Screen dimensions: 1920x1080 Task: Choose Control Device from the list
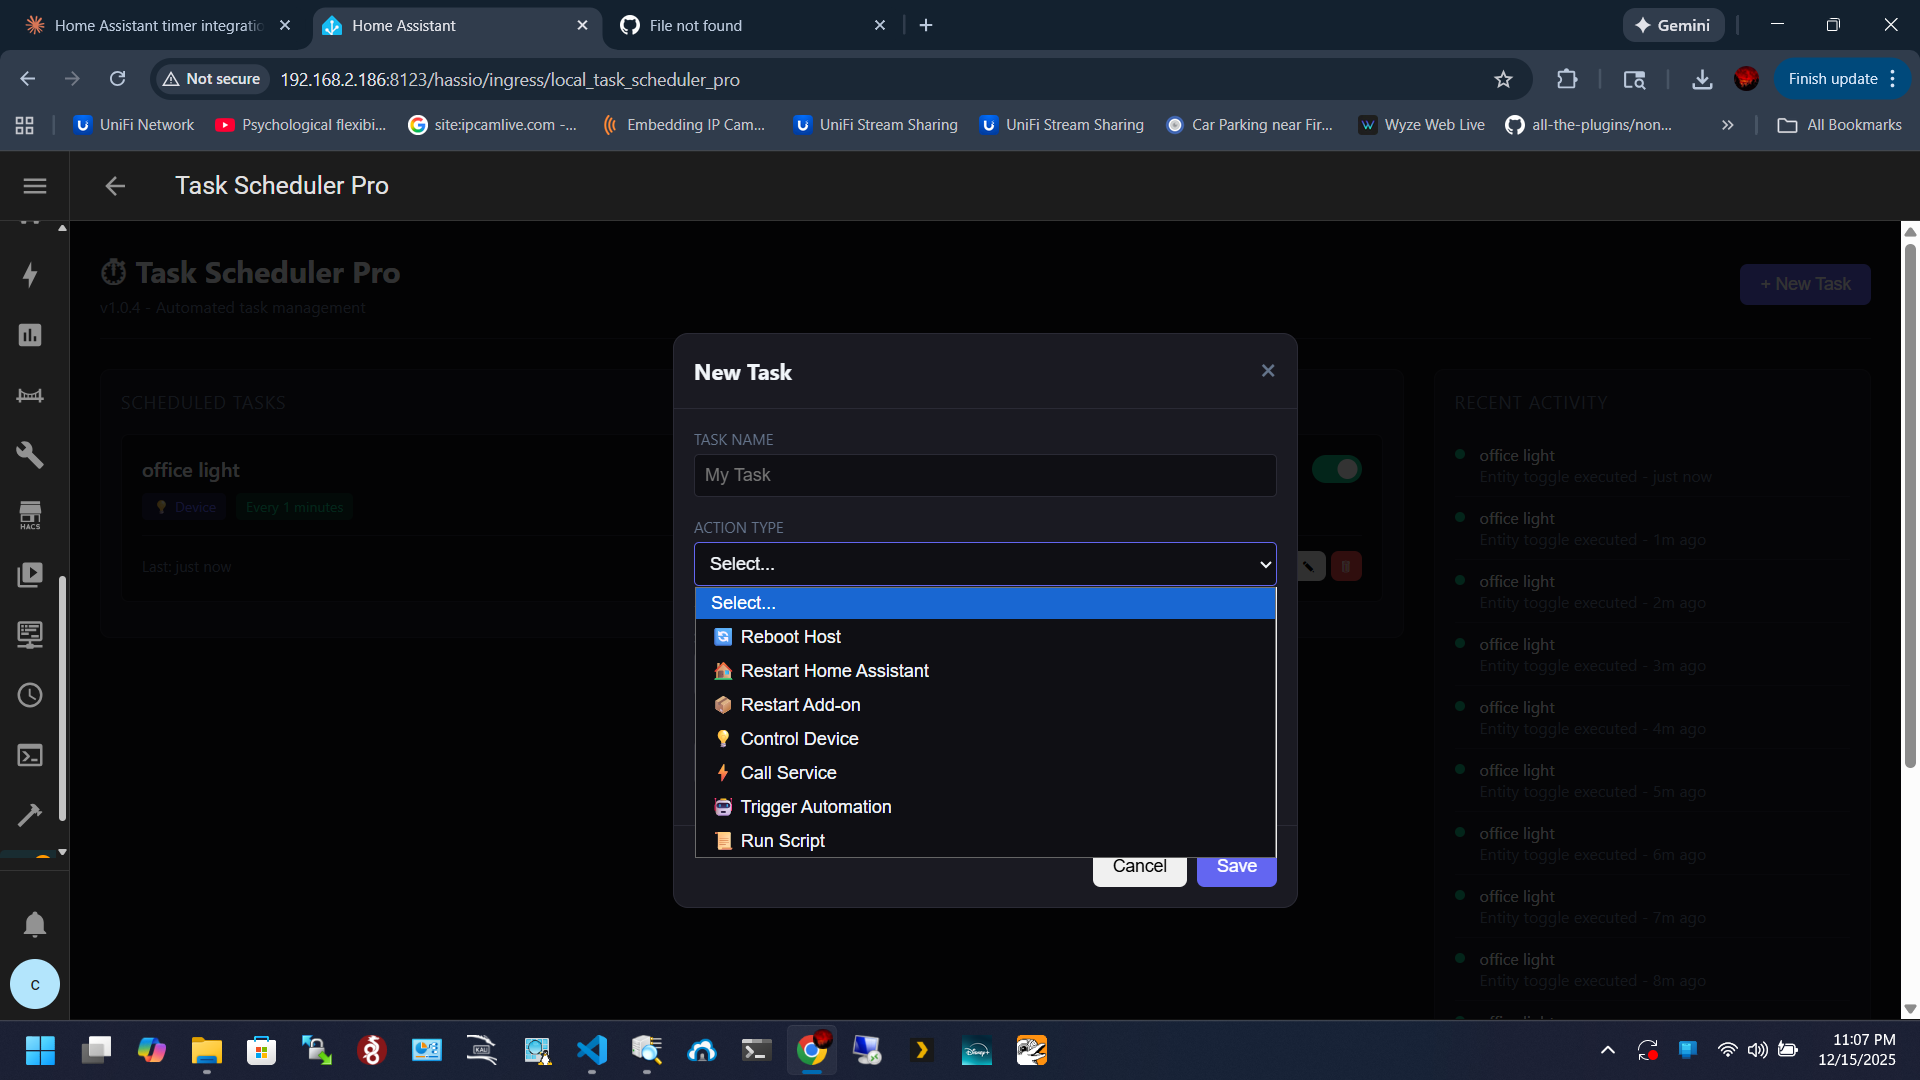[799, 739]
